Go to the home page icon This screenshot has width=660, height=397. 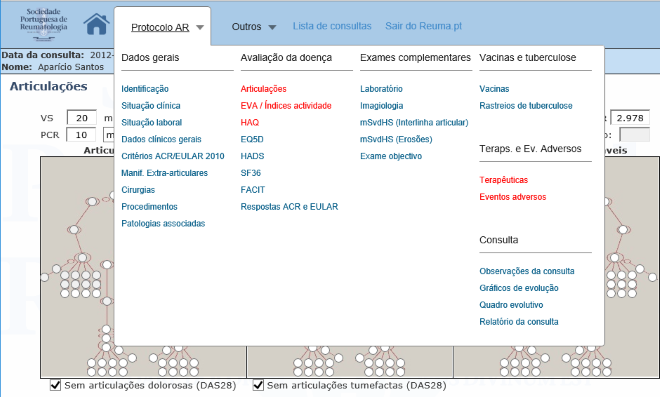point(96,24)
